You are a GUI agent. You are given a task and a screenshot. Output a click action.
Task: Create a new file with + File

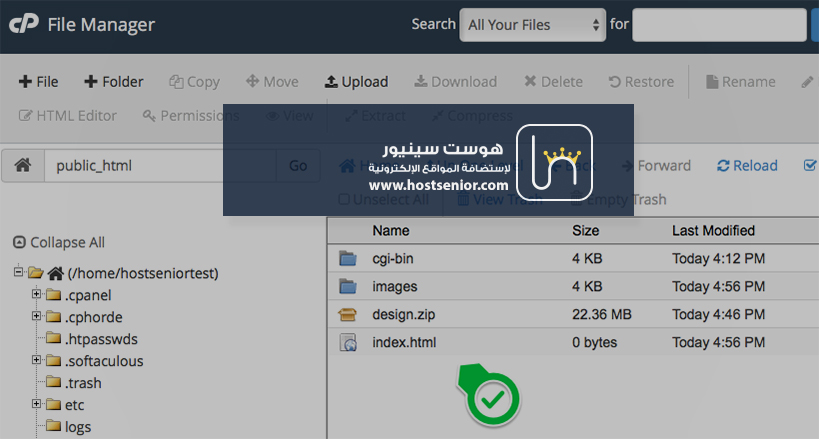coord(38,82)
